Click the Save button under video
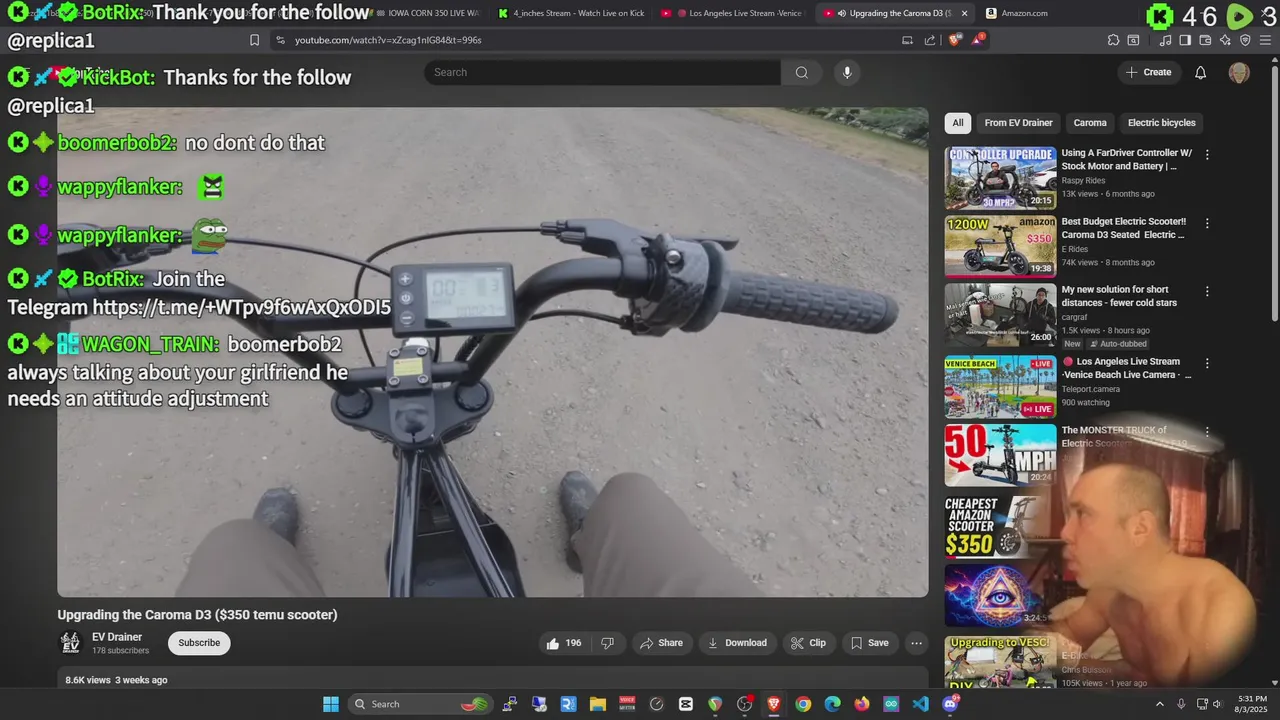 869,643
